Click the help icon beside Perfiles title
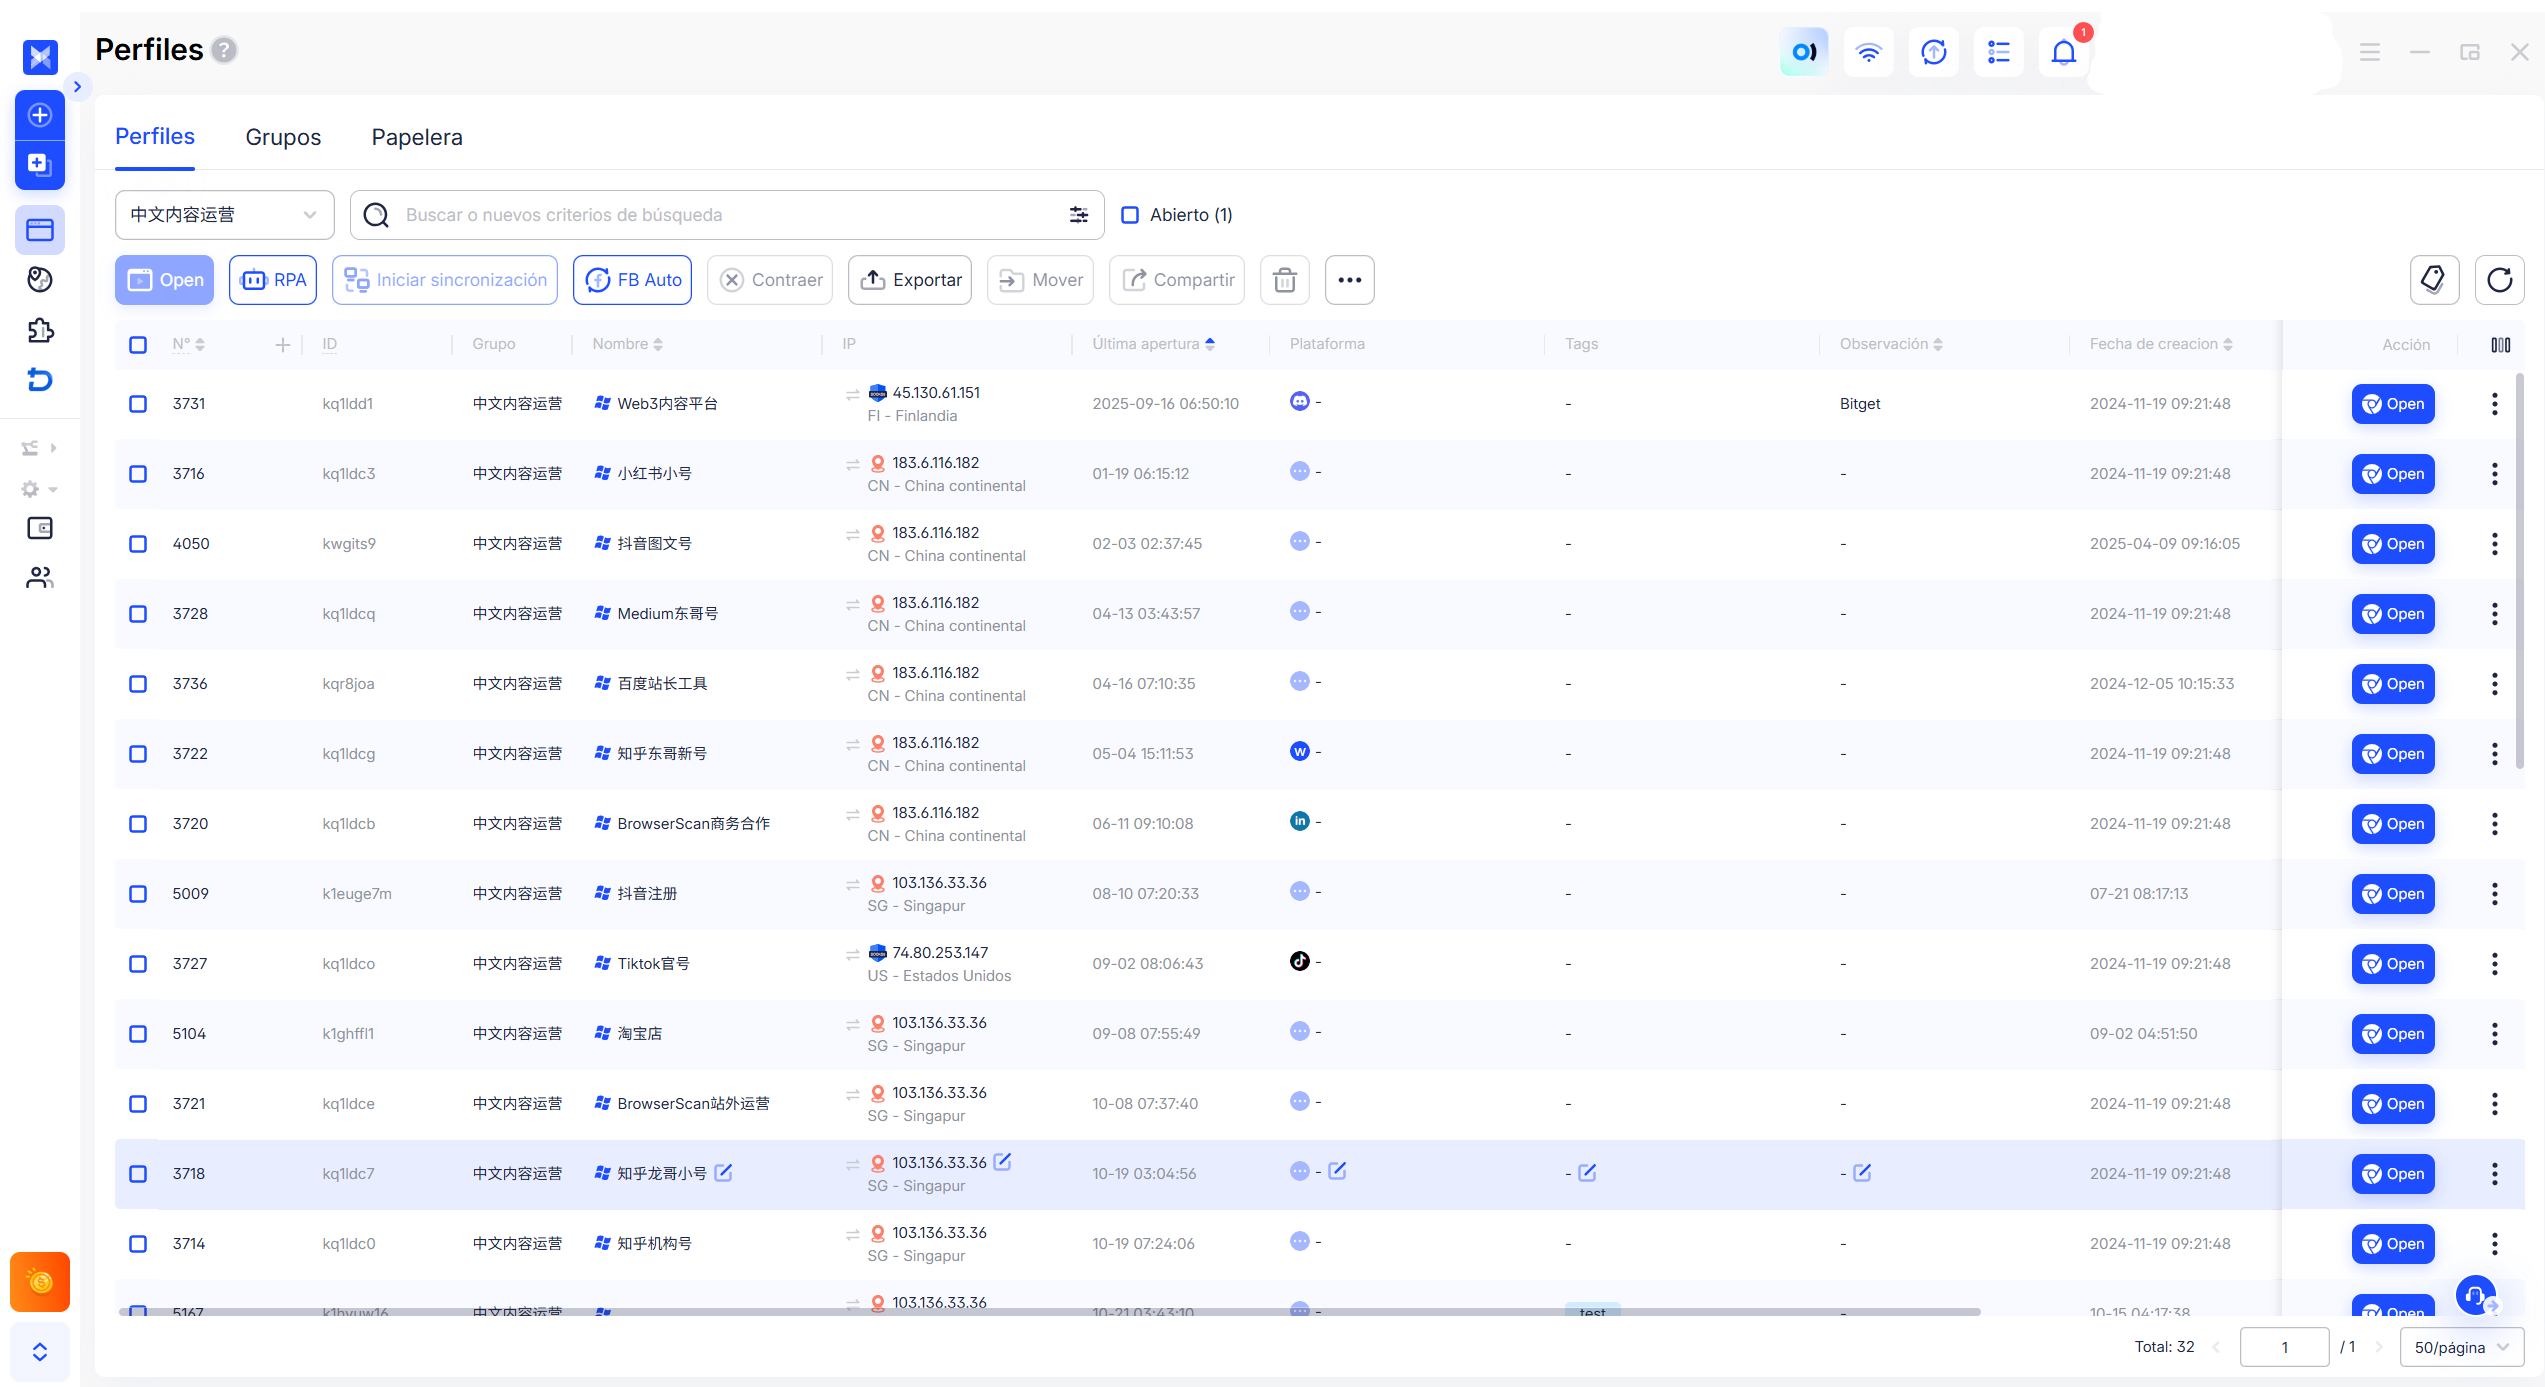 (225, 50)
